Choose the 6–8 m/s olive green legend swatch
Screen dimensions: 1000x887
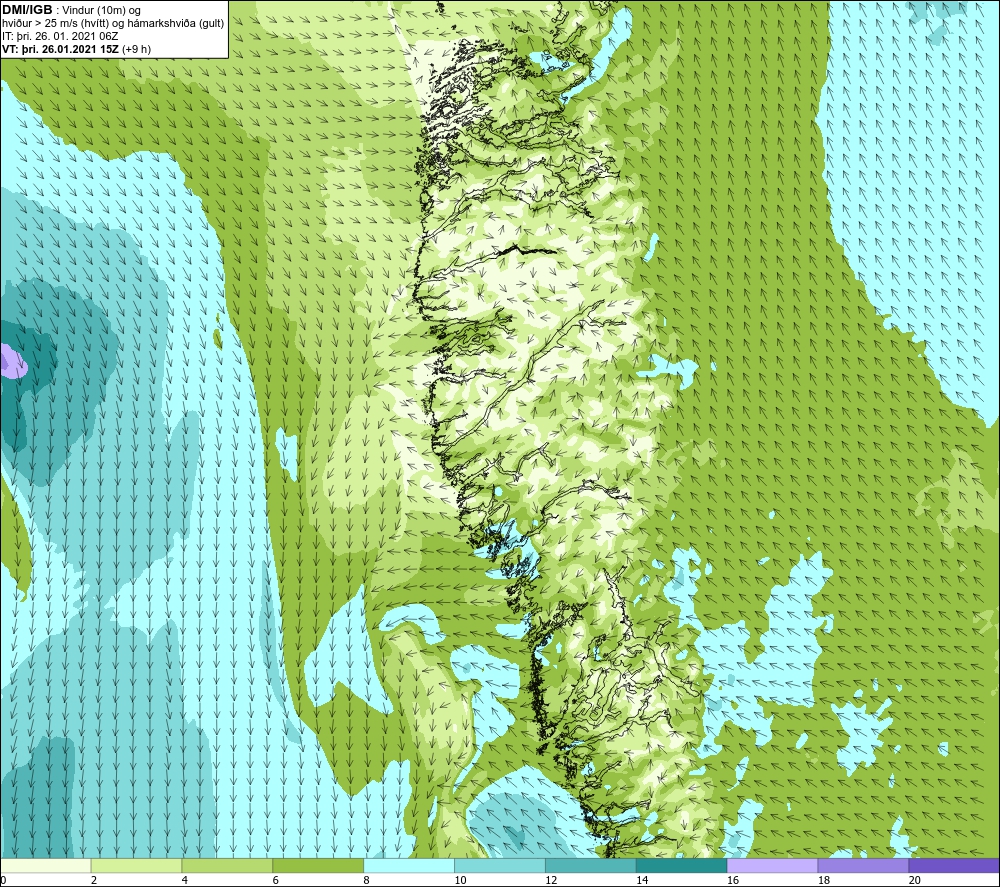pyautogui.click(x=318, y=866)
